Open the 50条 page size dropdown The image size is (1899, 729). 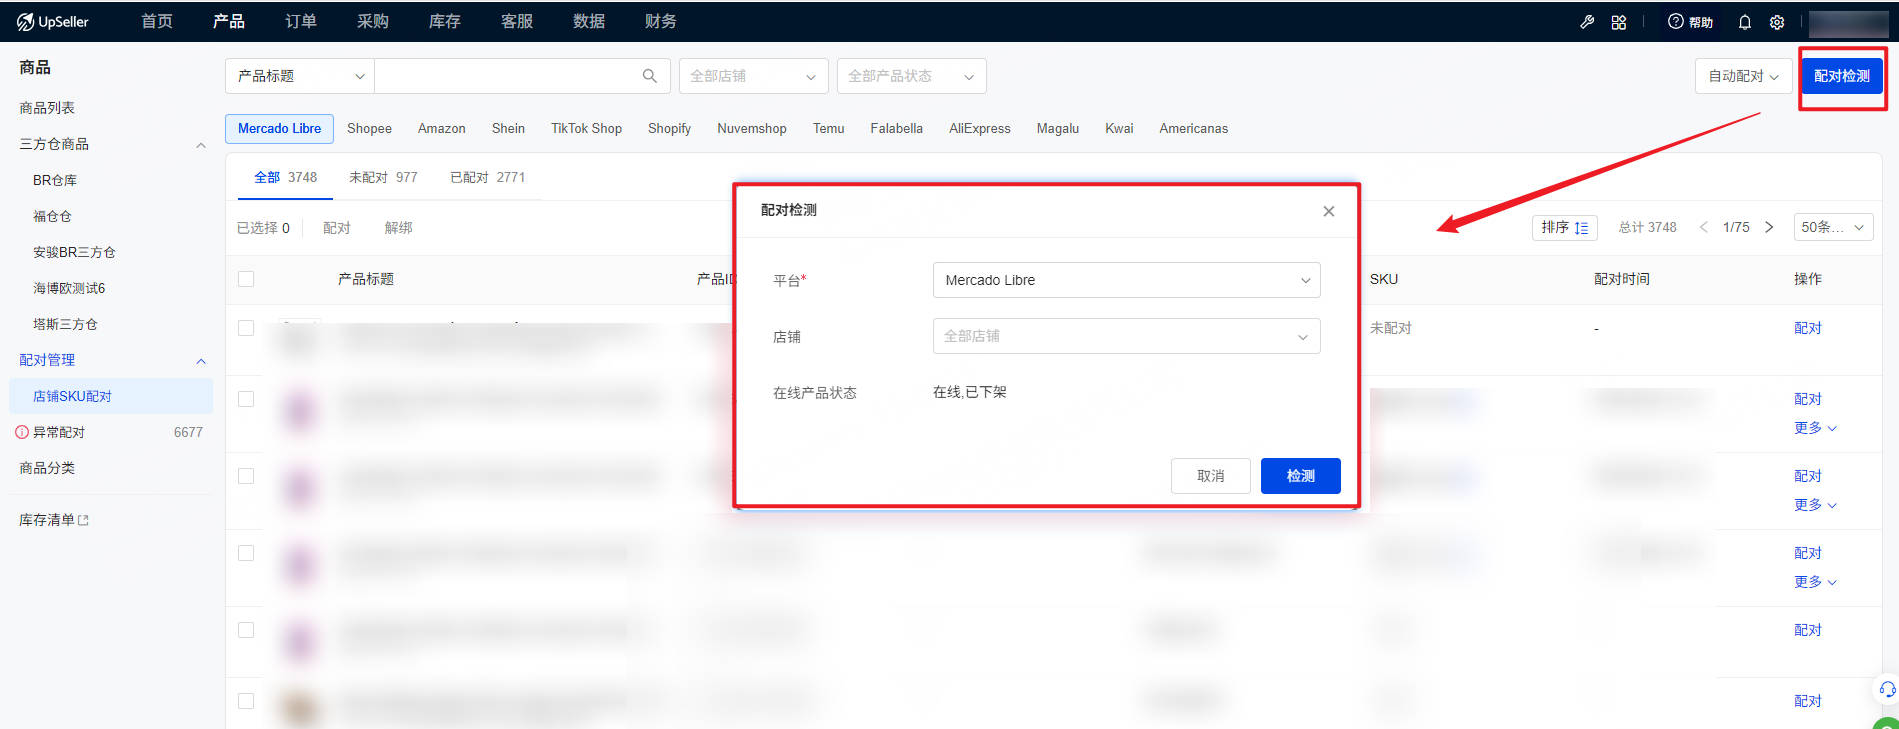click(1833, 227)
